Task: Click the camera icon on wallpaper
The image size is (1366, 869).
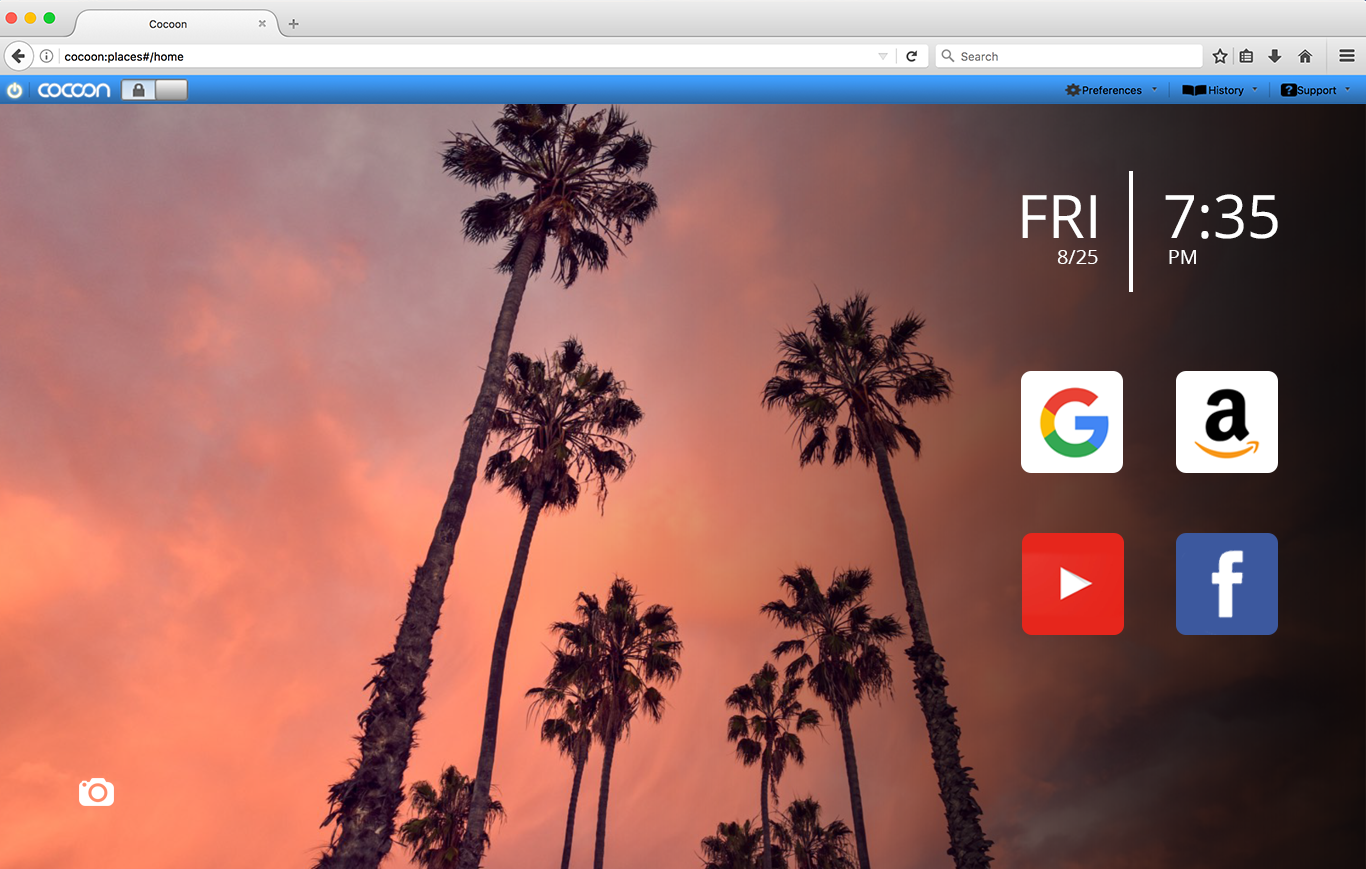Action: click(x=96, y=792)
